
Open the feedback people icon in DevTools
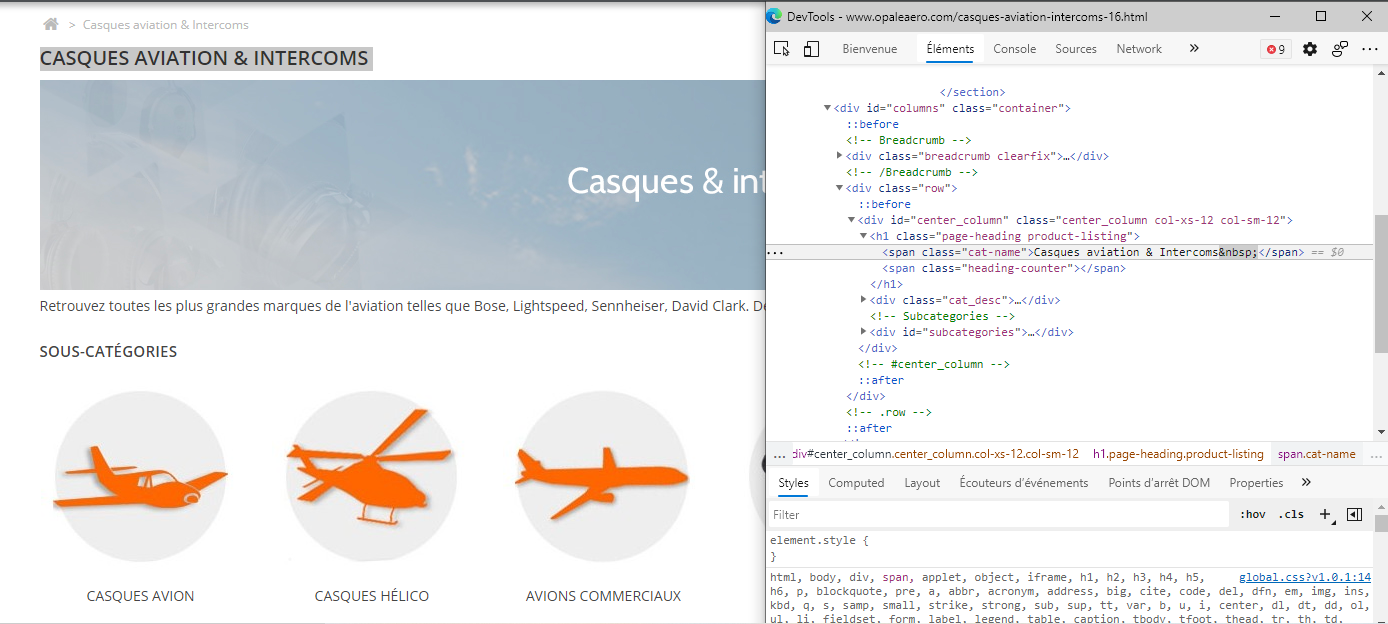(x=1340, y=49)
